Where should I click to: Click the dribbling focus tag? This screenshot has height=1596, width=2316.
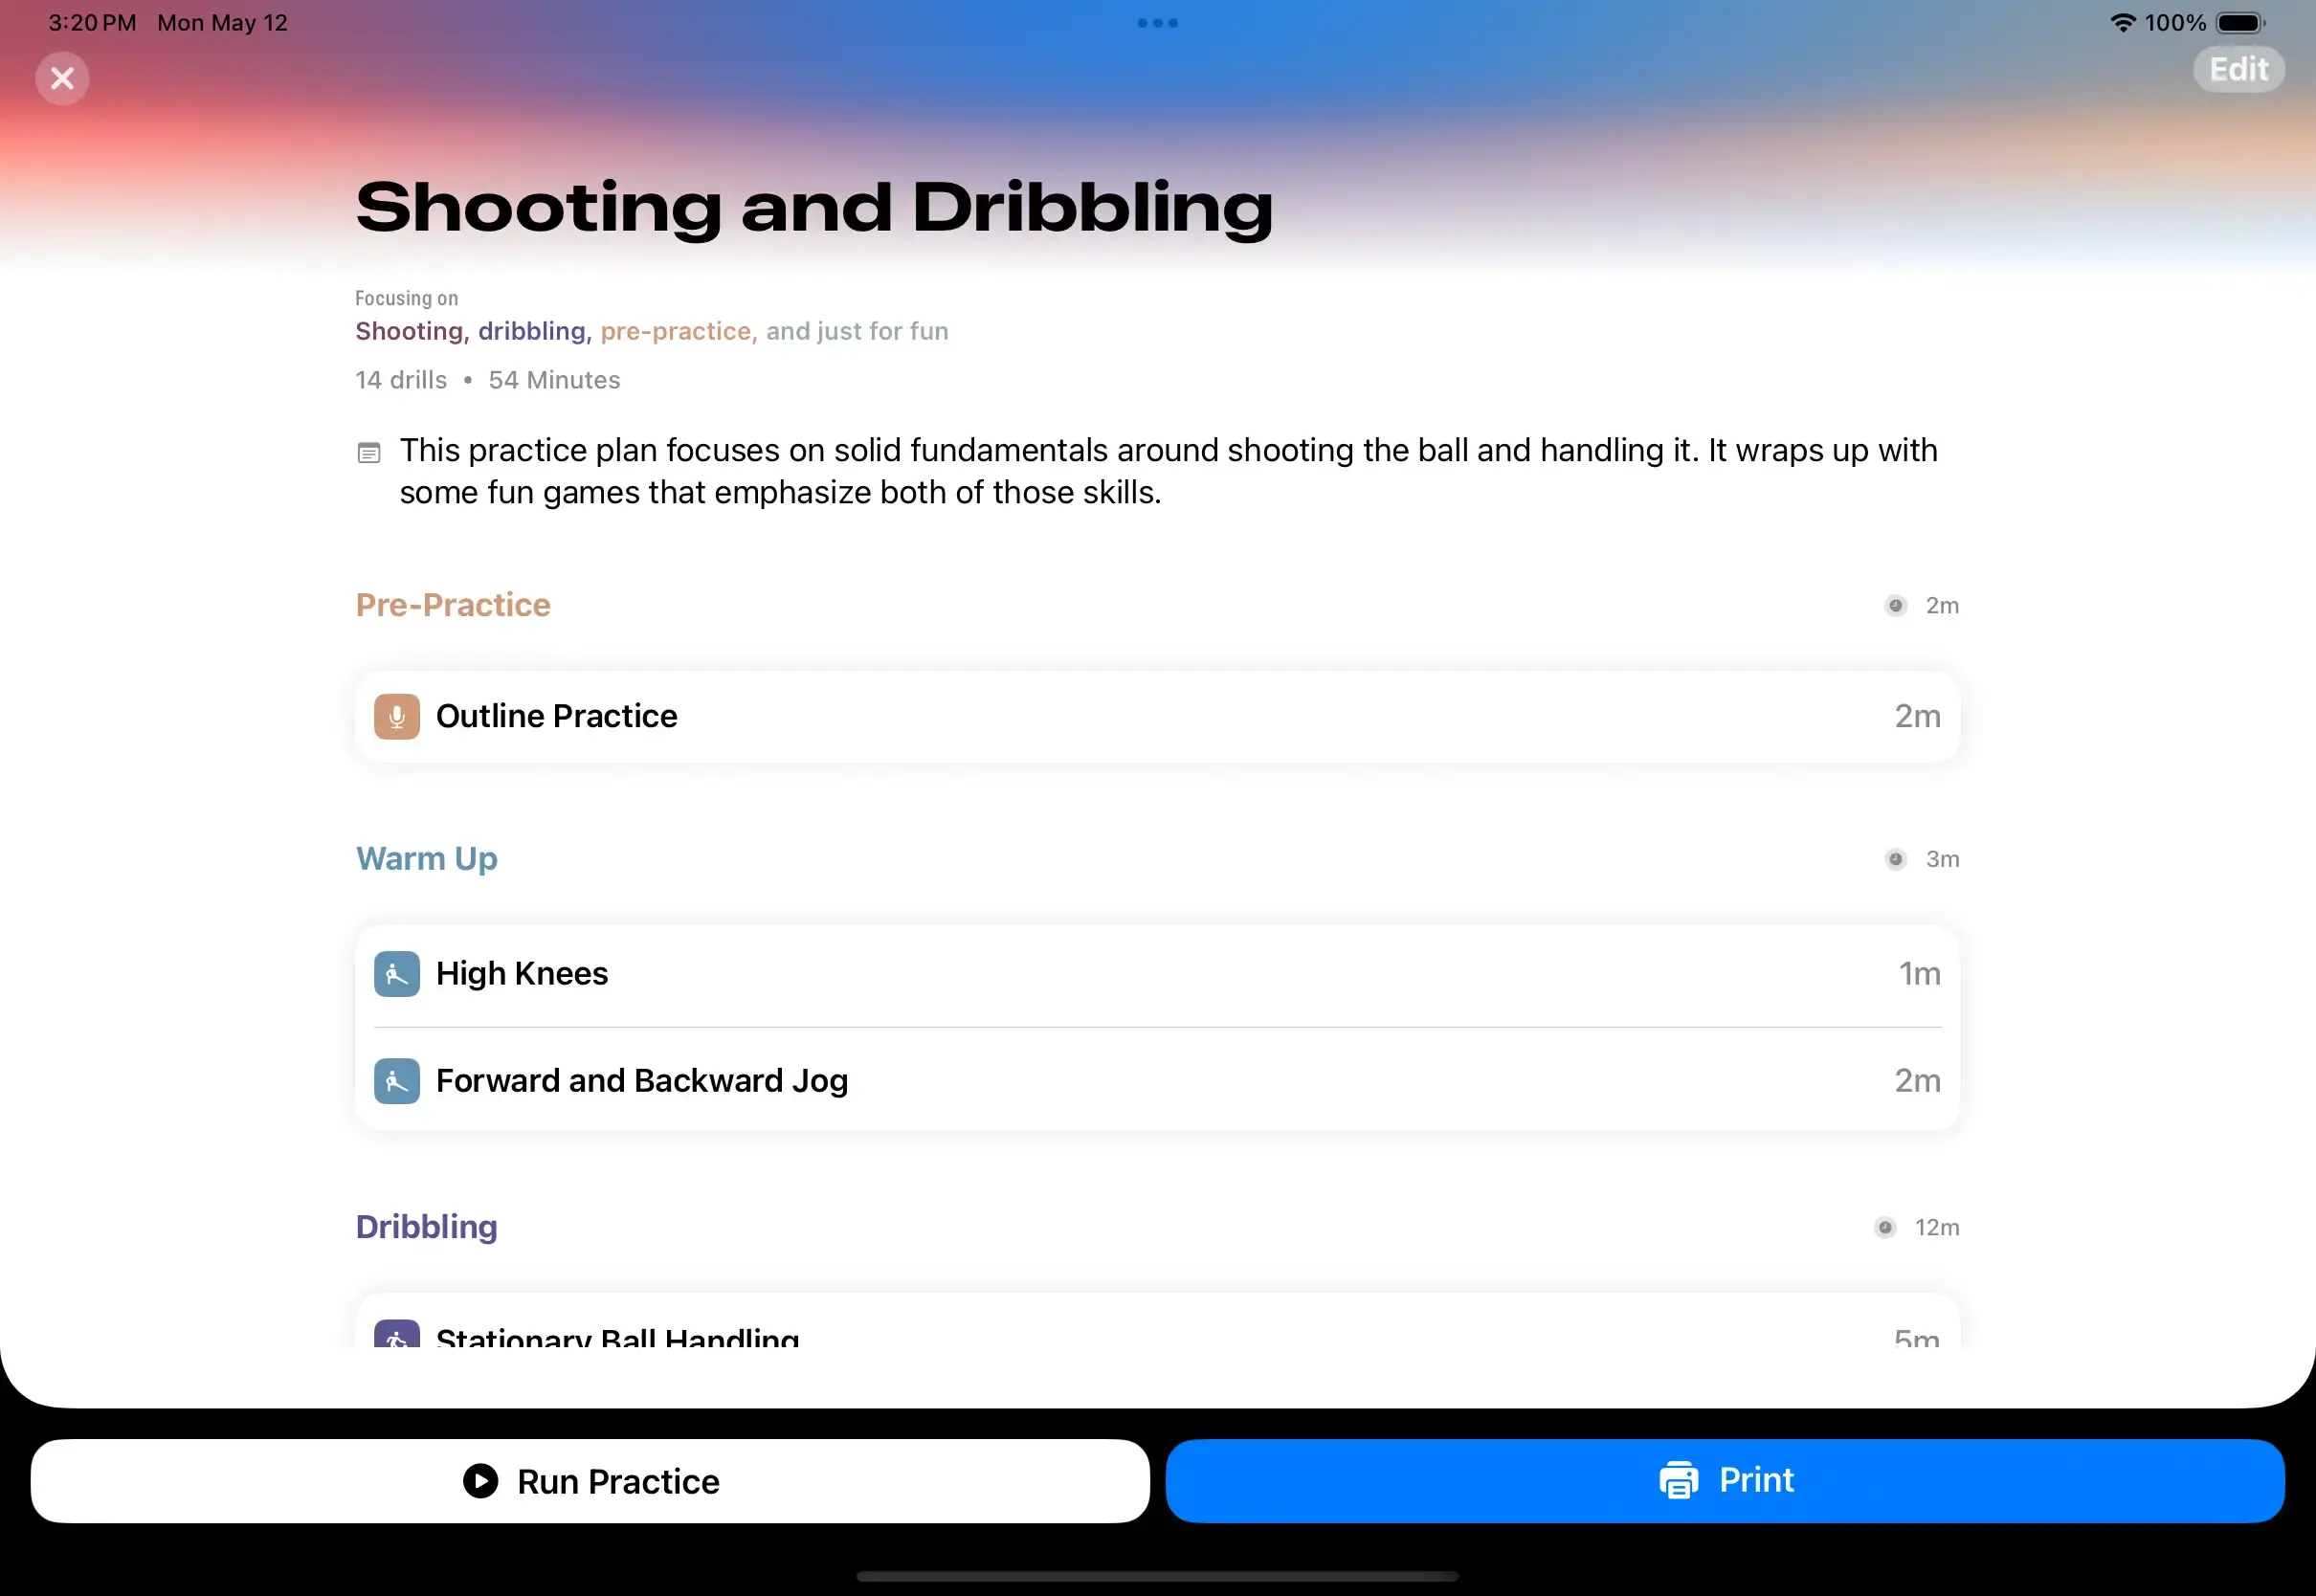535,331
